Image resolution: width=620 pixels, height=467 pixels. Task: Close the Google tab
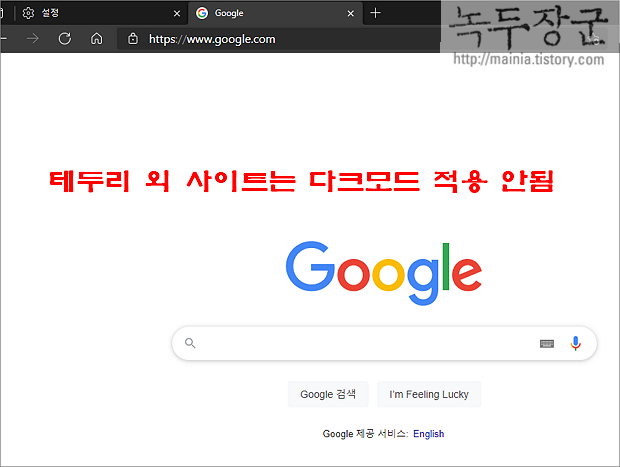(x=350, y=13)
